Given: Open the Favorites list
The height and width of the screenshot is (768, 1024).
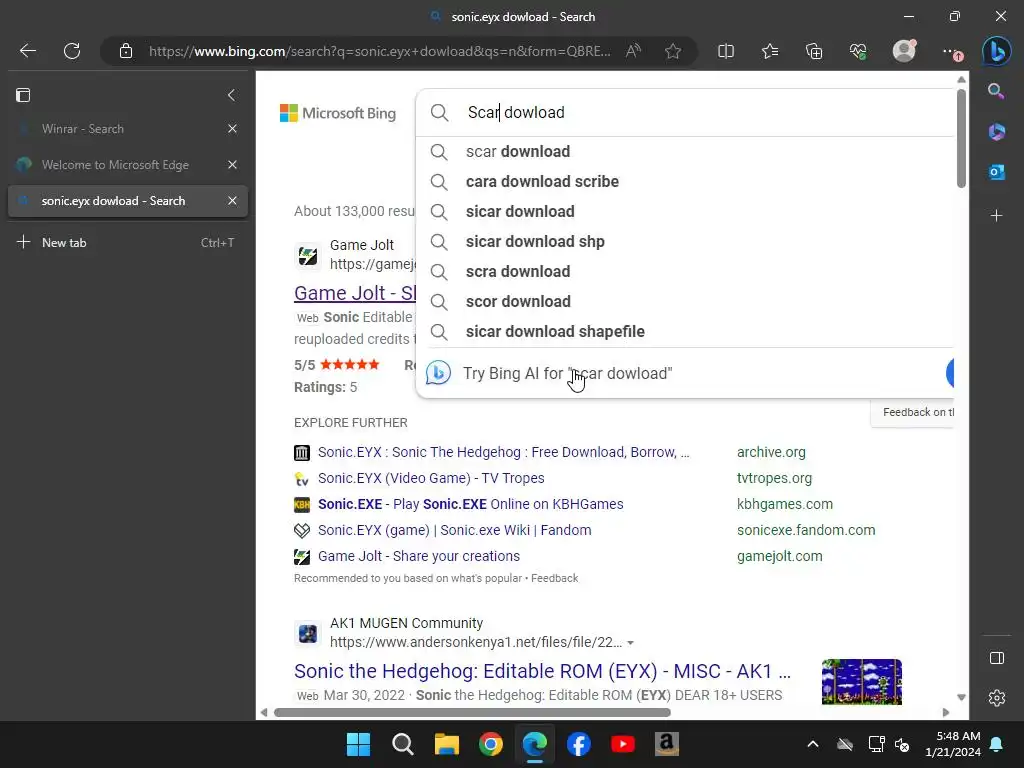Looking at the screenshot, I should (x=770, y=51).
